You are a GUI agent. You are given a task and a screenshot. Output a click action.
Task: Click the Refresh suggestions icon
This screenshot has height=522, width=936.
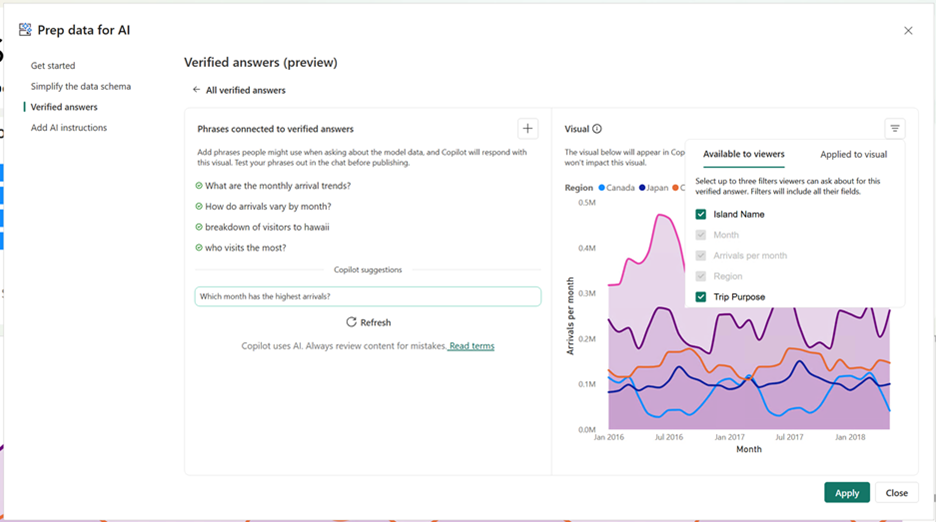(351, 322)
